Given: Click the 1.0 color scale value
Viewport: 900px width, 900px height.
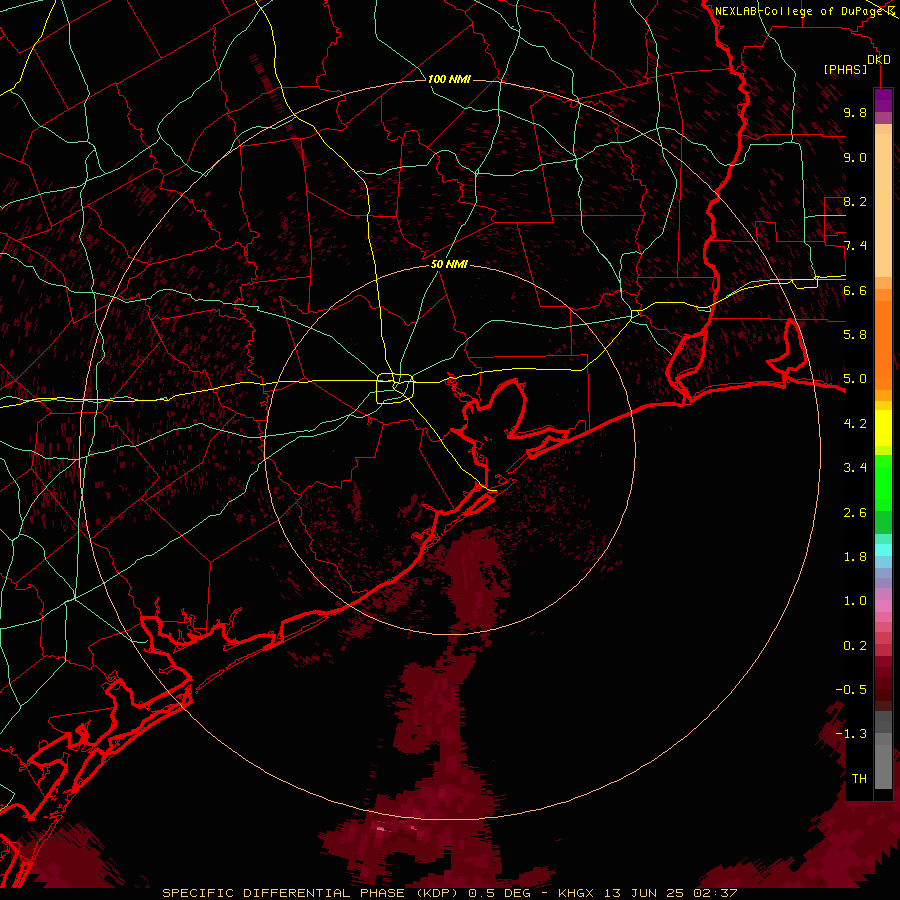Looking at the screenshot, I should [x=855, y=601].
